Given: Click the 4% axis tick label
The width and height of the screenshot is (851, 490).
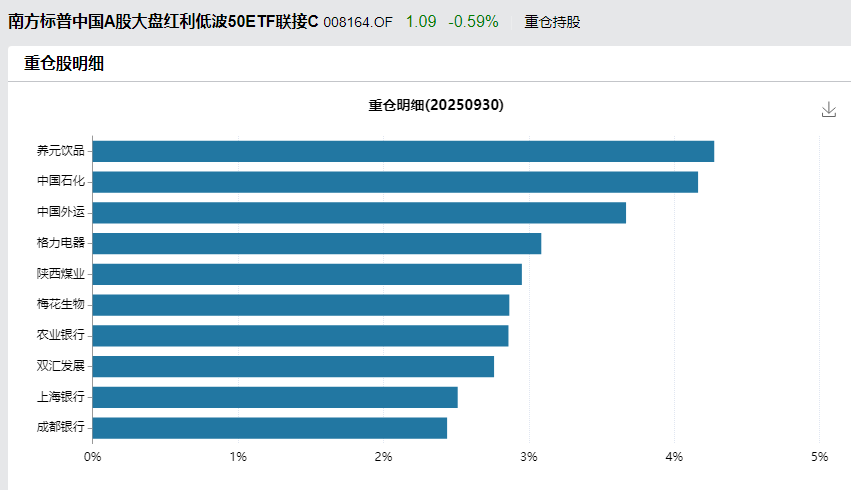Looking at the screenshot, I should 674,457.
